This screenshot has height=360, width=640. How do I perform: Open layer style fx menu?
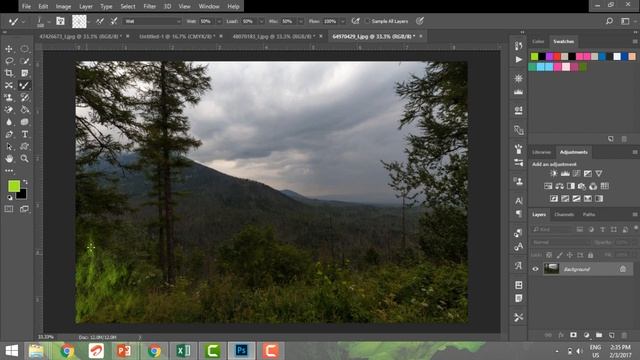[561, 335]
